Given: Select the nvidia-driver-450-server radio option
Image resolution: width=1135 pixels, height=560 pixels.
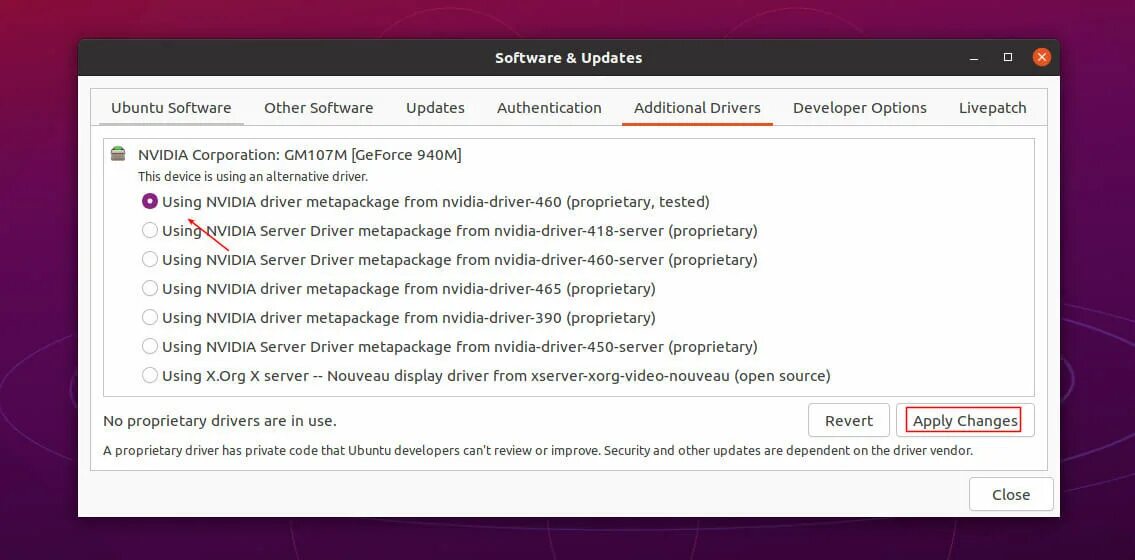Looking at the screenshot, I should (150, 347).
